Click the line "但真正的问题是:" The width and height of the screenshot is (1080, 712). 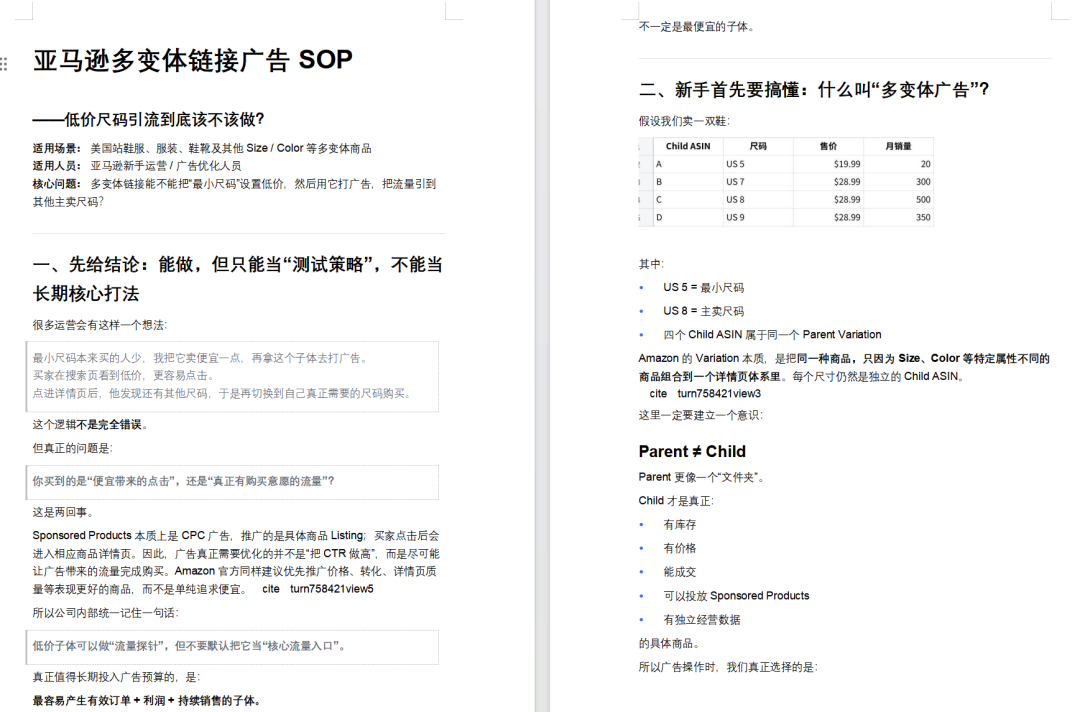coord(72,448)
